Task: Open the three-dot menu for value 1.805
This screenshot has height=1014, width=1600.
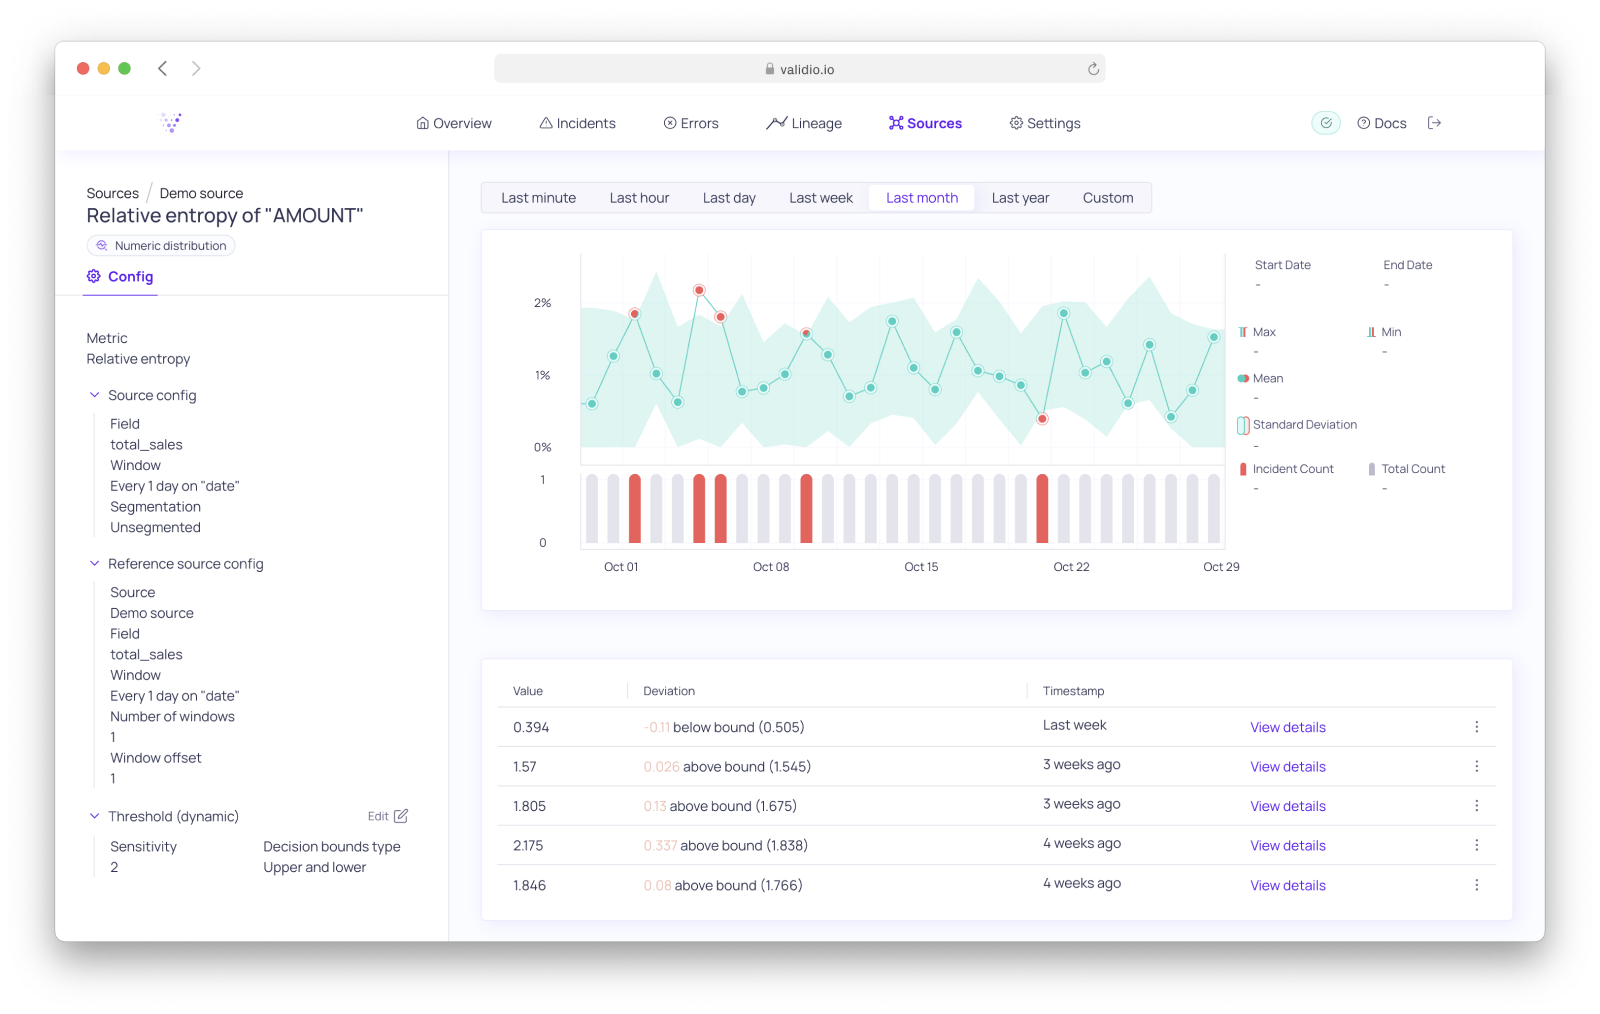Action: pos(1476,806)
